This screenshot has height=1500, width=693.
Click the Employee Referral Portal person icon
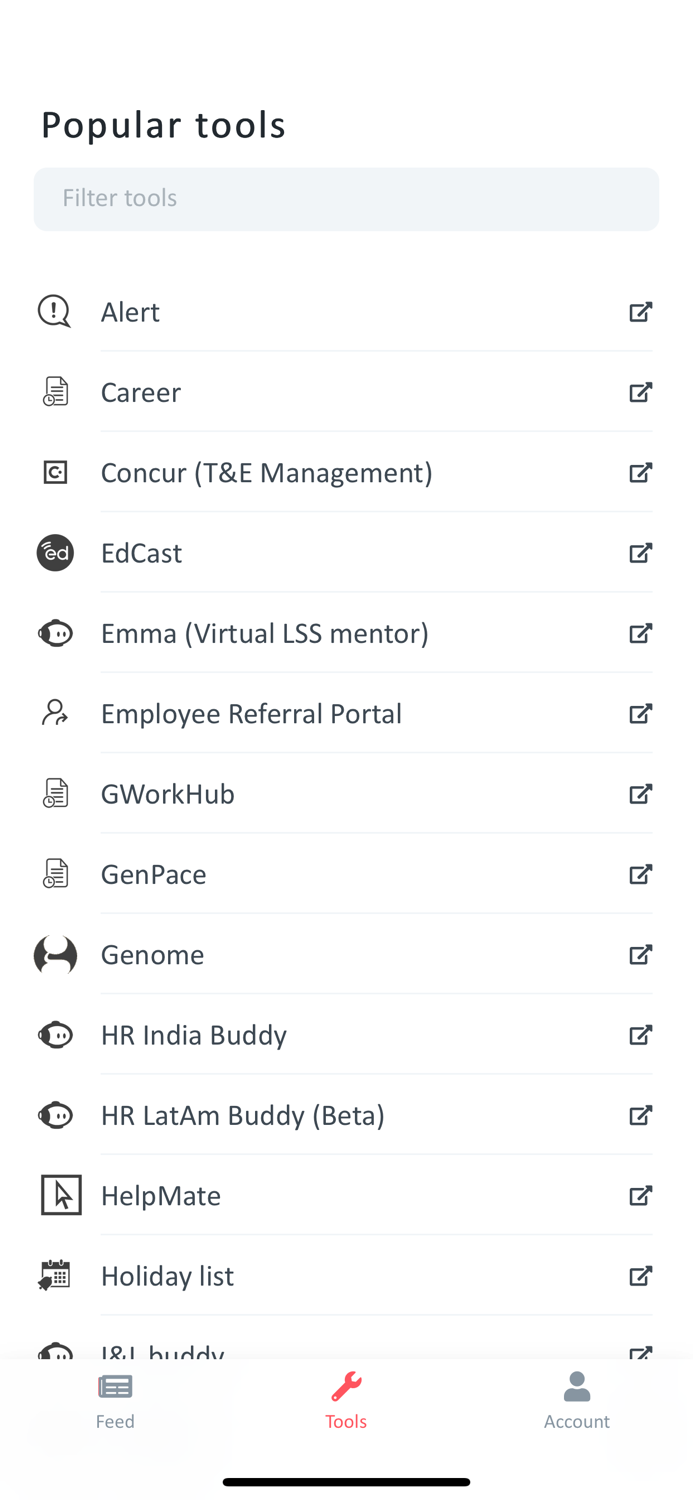tap(54, 712)
